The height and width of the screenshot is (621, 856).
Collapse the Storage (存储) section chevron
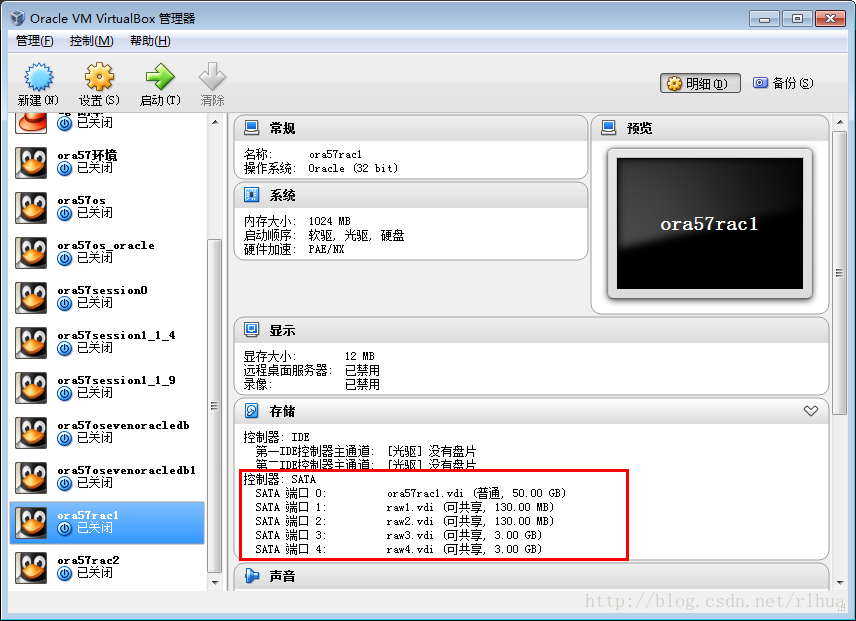[811, 411]
